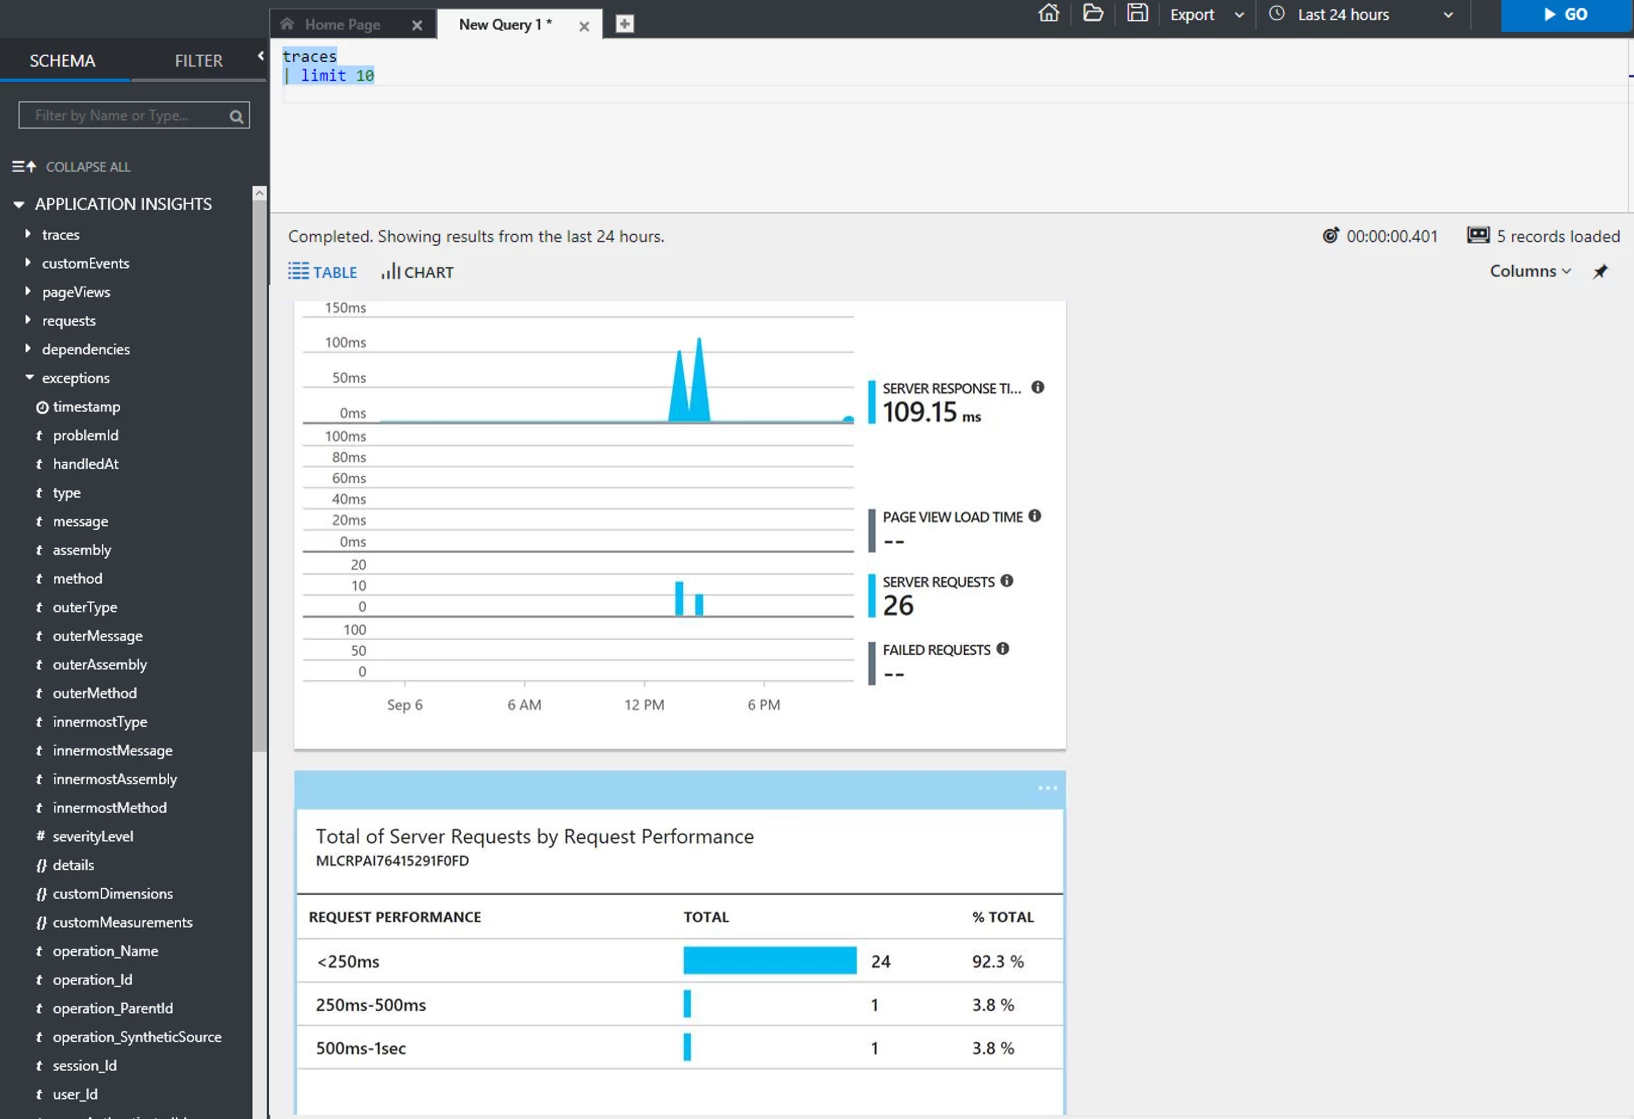Screen dimensions: 1634x1119
Task: Switch to the Home Page tab
Action: click(343, 25)
